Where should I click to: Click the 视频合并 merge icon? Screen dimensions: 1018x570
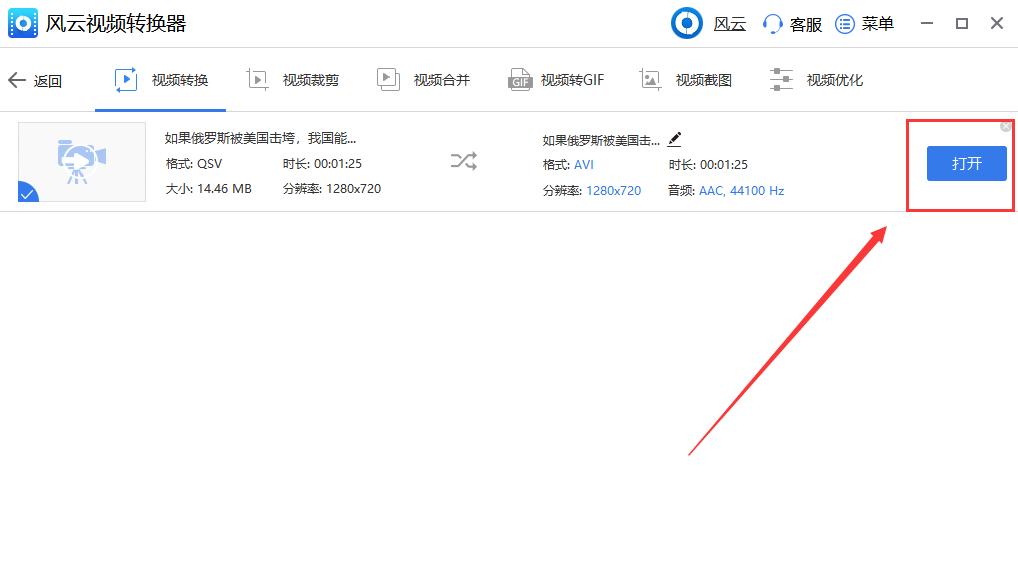(388, 80)
